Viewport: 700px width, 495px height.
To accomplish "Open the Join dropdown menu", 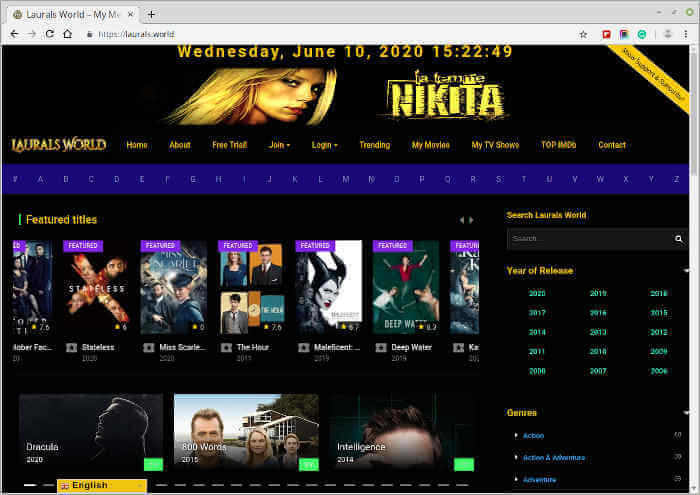I will (279, 145).
